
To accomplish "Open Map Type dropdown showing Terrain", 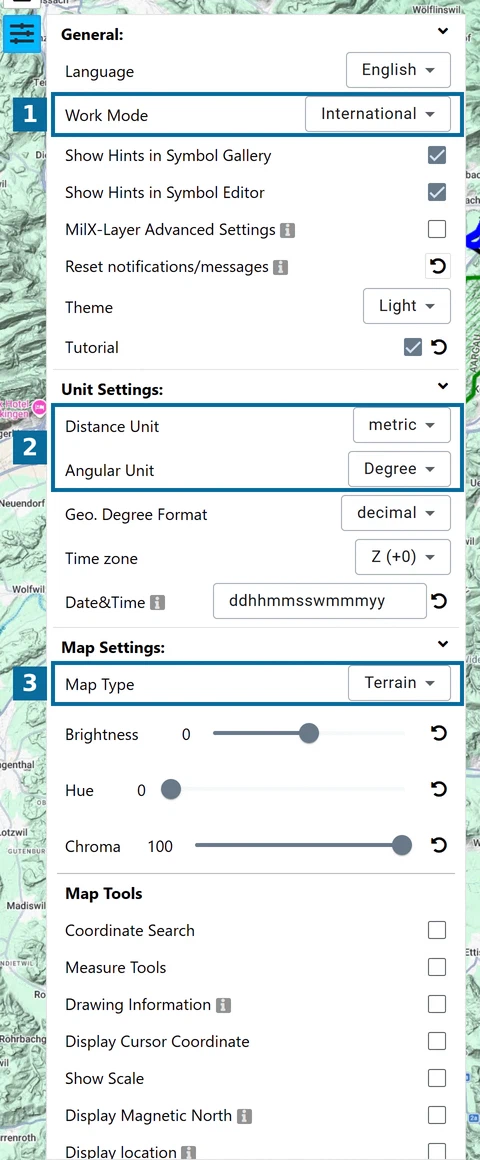I will point(399,683).
